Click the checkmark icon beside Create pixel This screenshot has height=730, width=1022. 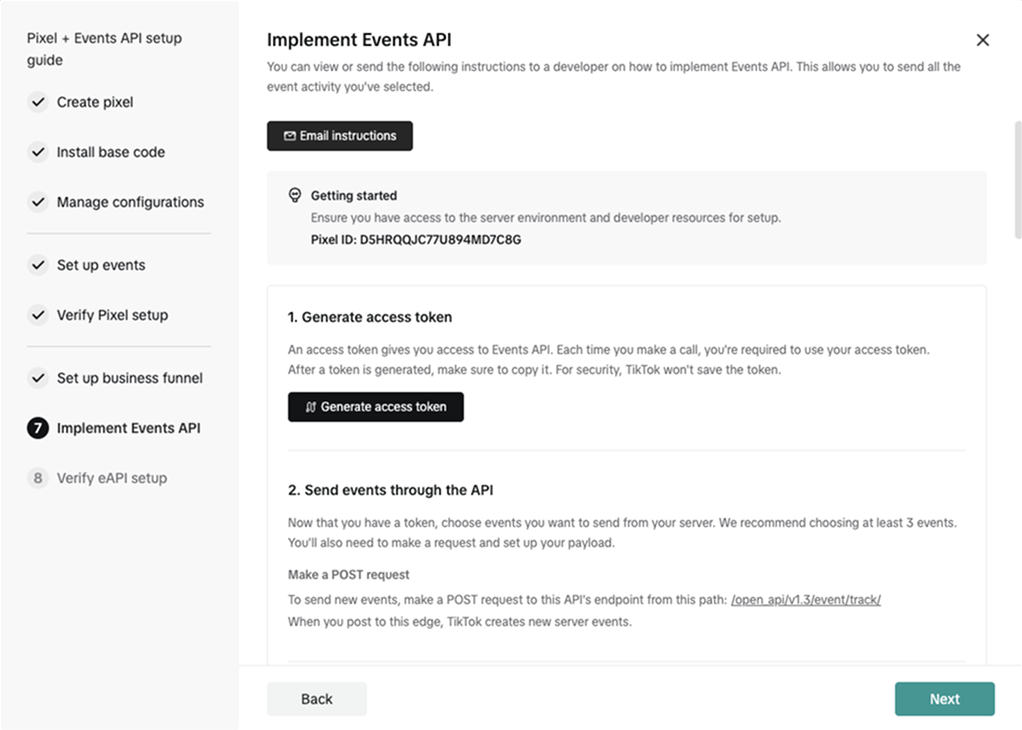click(38, 102)
